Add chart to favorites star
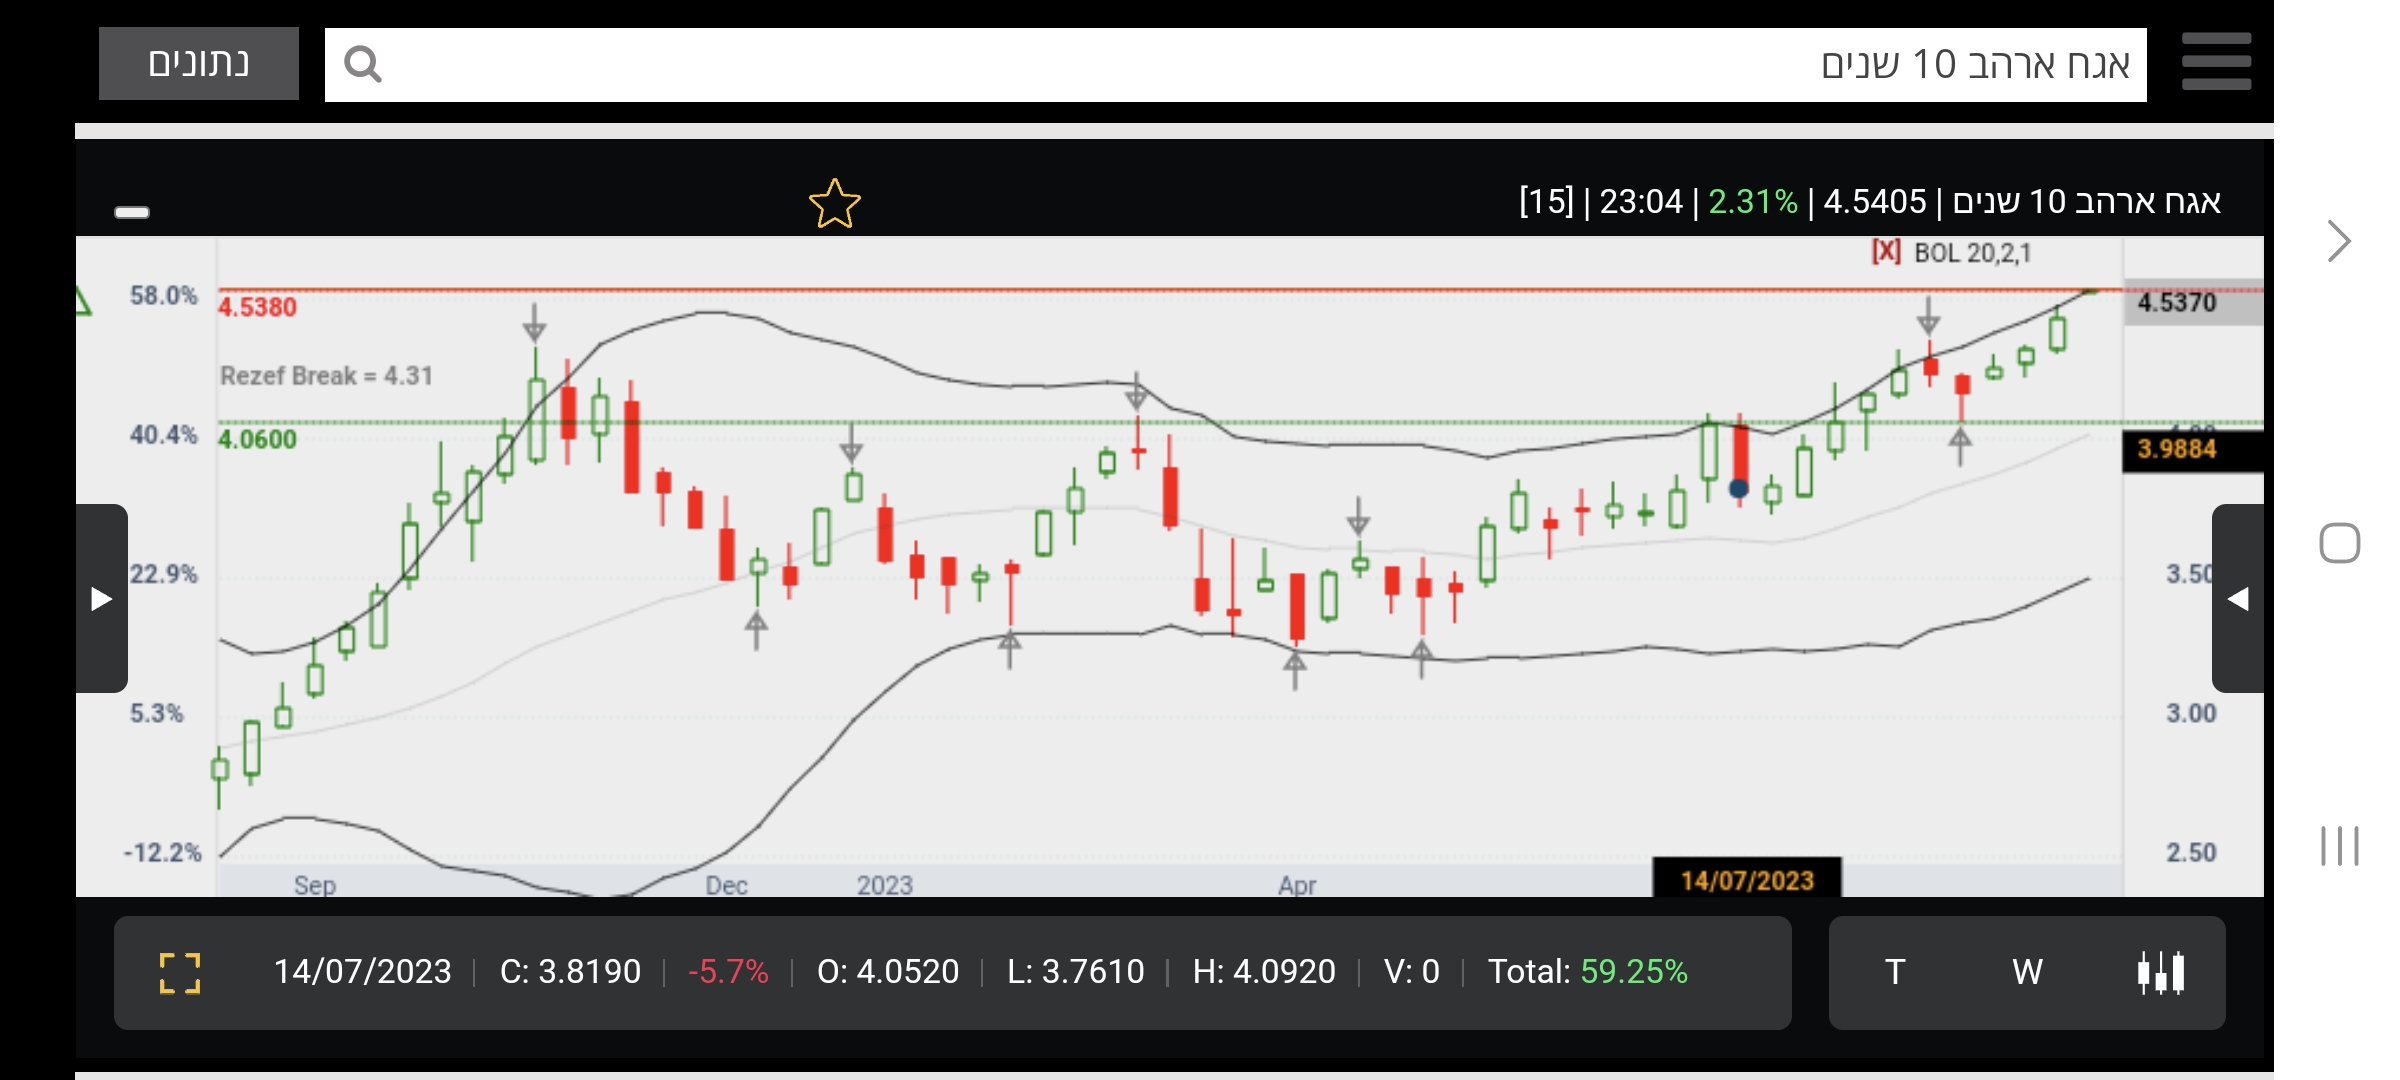The height and width of the screenshot is (1080, 2400). (x=834, y=204)
